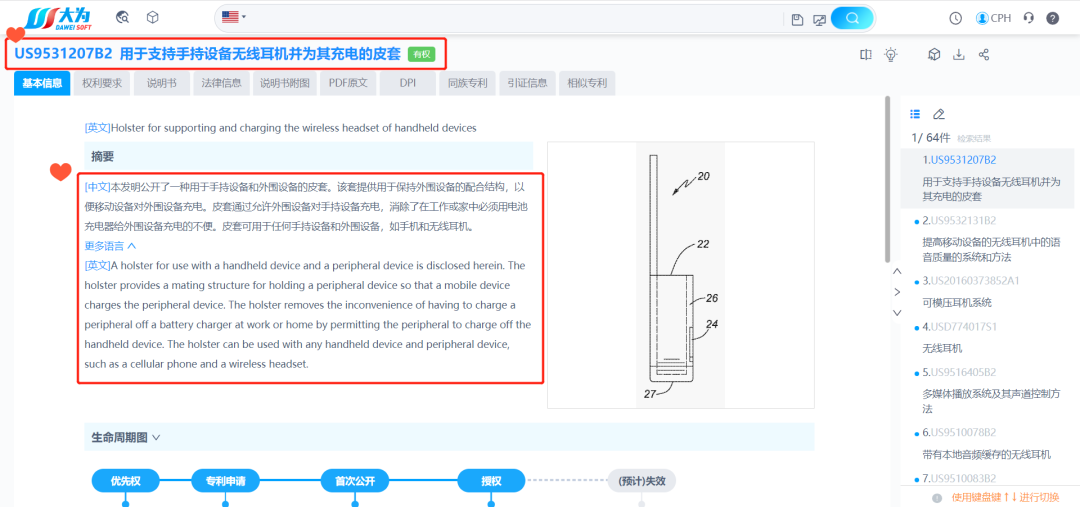Image resolution: width=1080 pixels, height=507 pixels.
Task: Click the 摘要 section header
Action: tap(309, 156)
